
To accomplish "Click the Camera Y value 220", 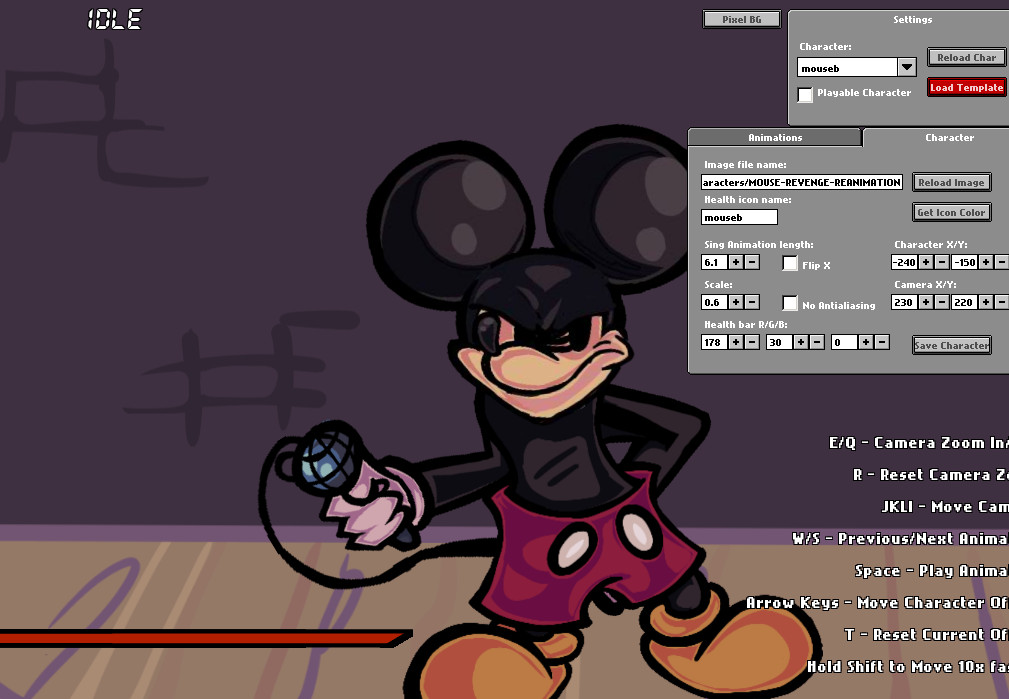I will click(x=964, y=302).
